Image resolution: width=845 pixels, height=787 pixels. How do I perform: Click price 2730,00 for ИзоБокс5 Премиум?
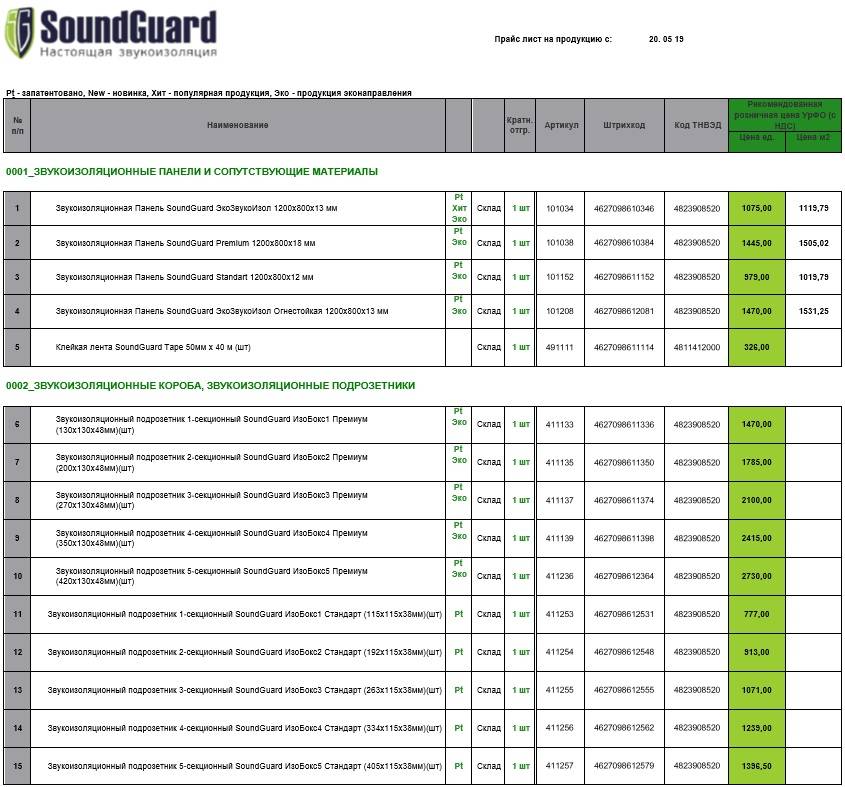(x=757, y=576)
